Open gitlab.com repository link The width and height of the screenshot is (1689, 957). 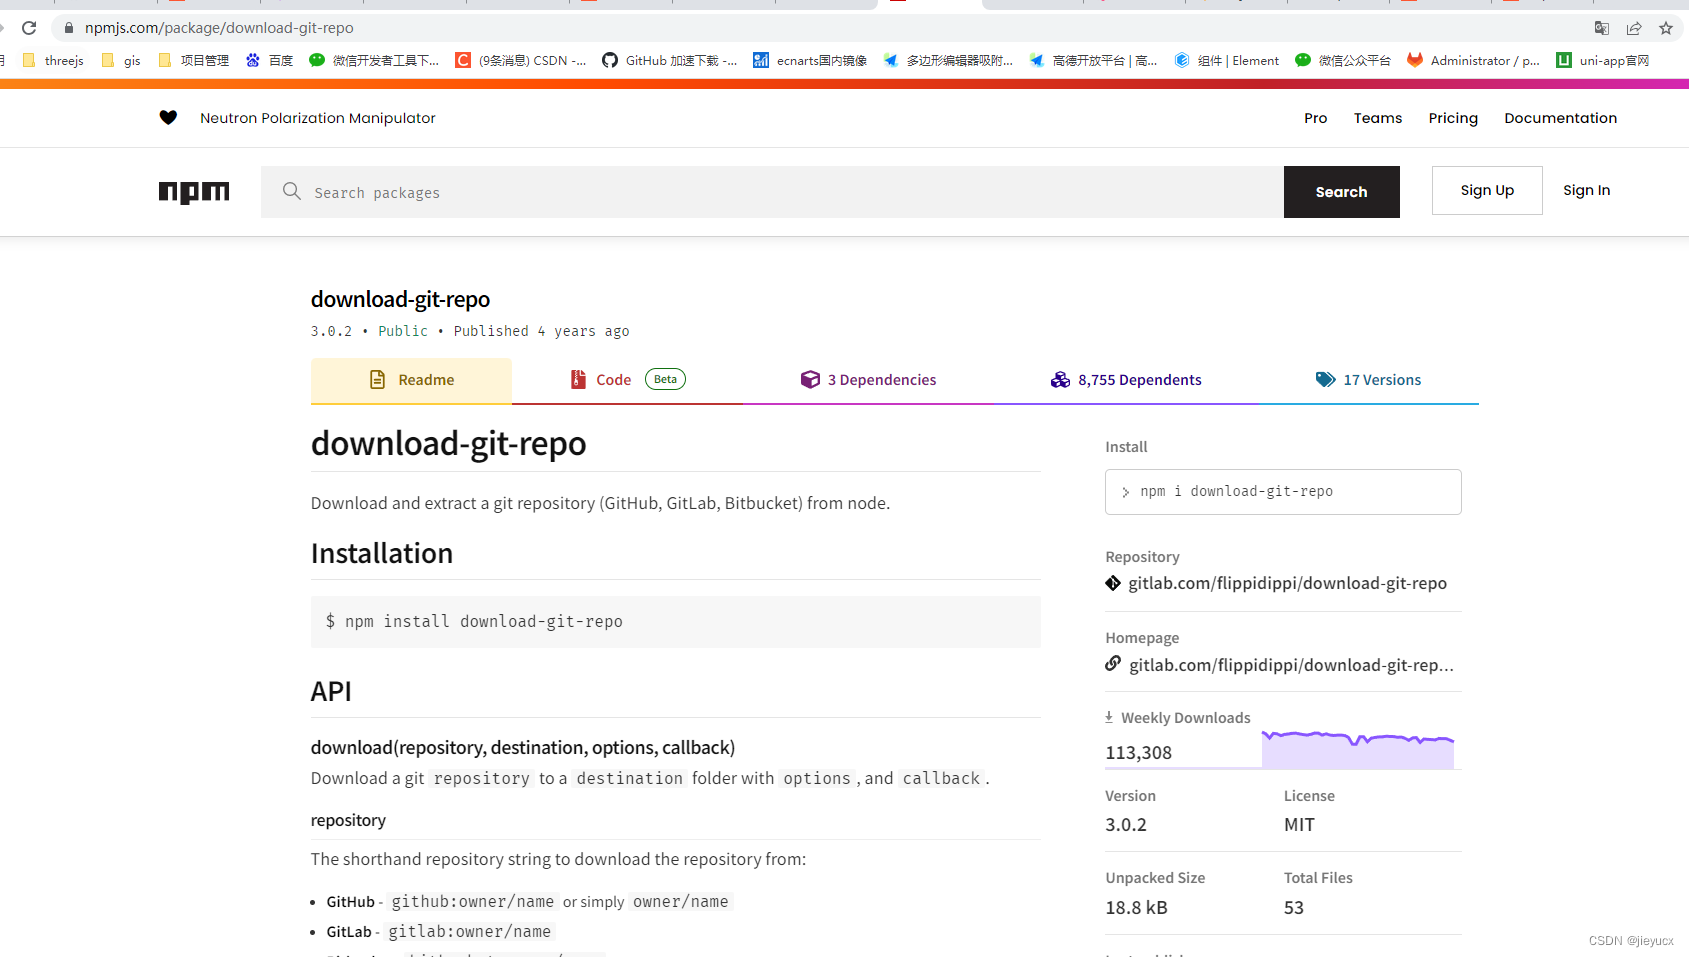click(1287, 583)
